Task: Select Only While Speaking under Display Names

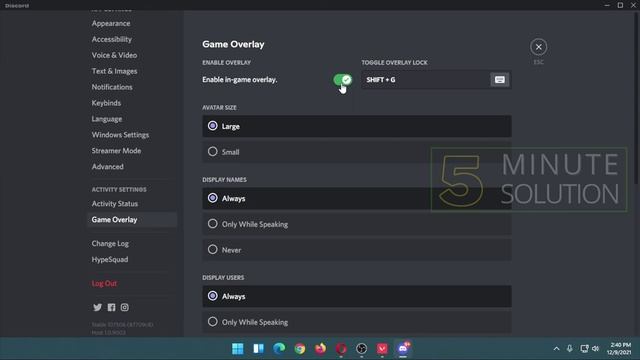Action: [357, 224]
